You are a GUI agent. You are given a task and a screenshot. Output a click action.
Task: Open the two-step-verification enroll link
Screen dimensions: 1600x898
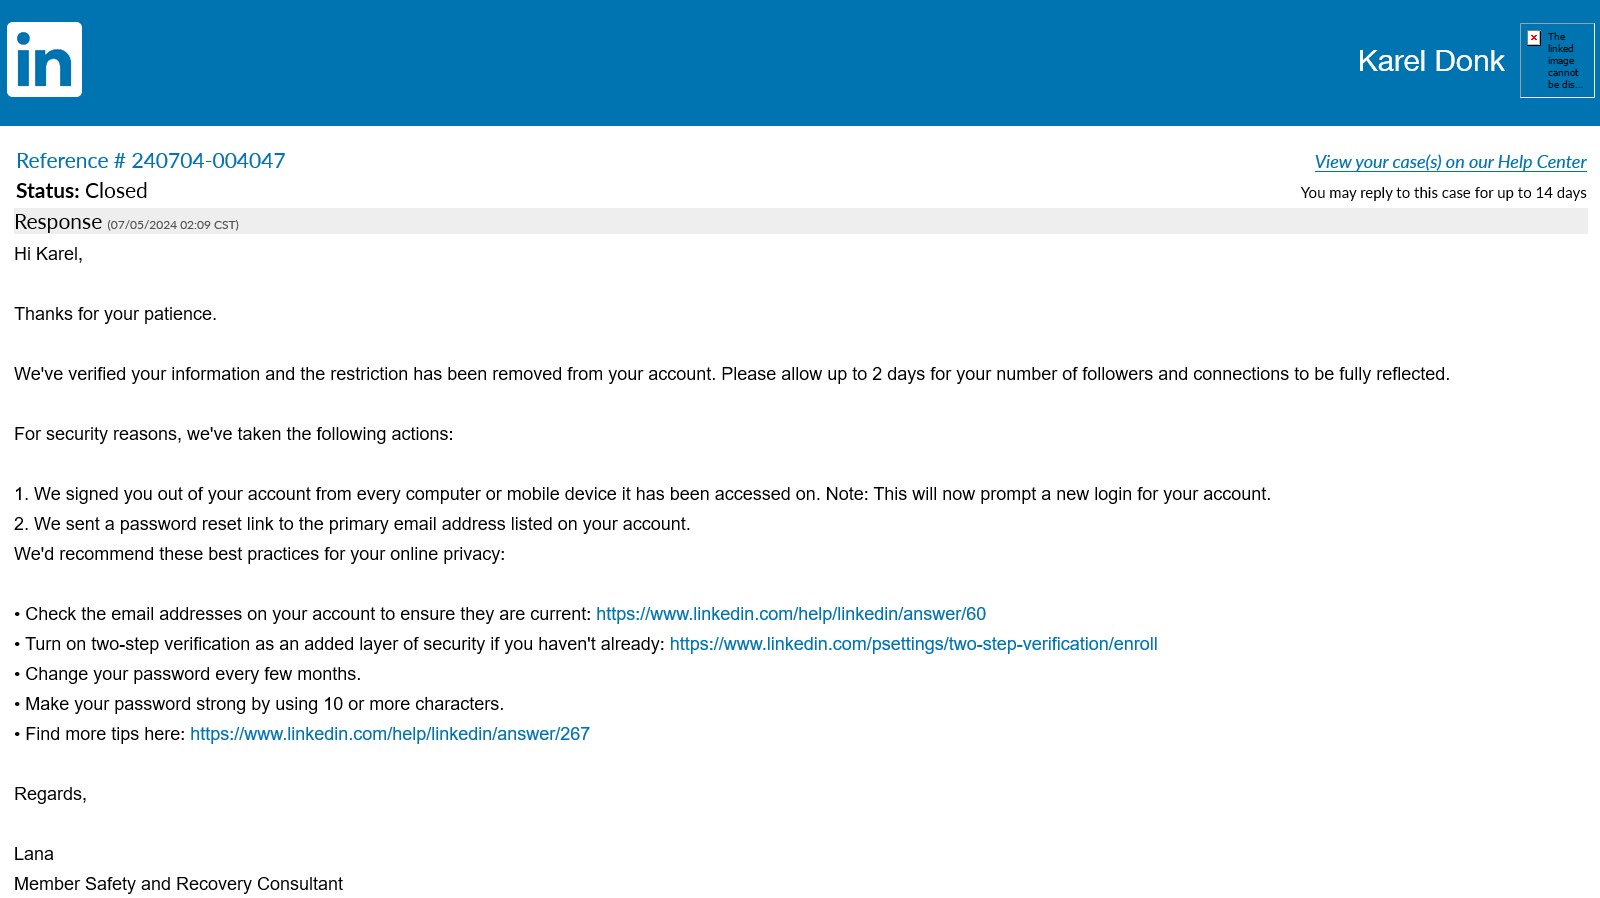913,644
